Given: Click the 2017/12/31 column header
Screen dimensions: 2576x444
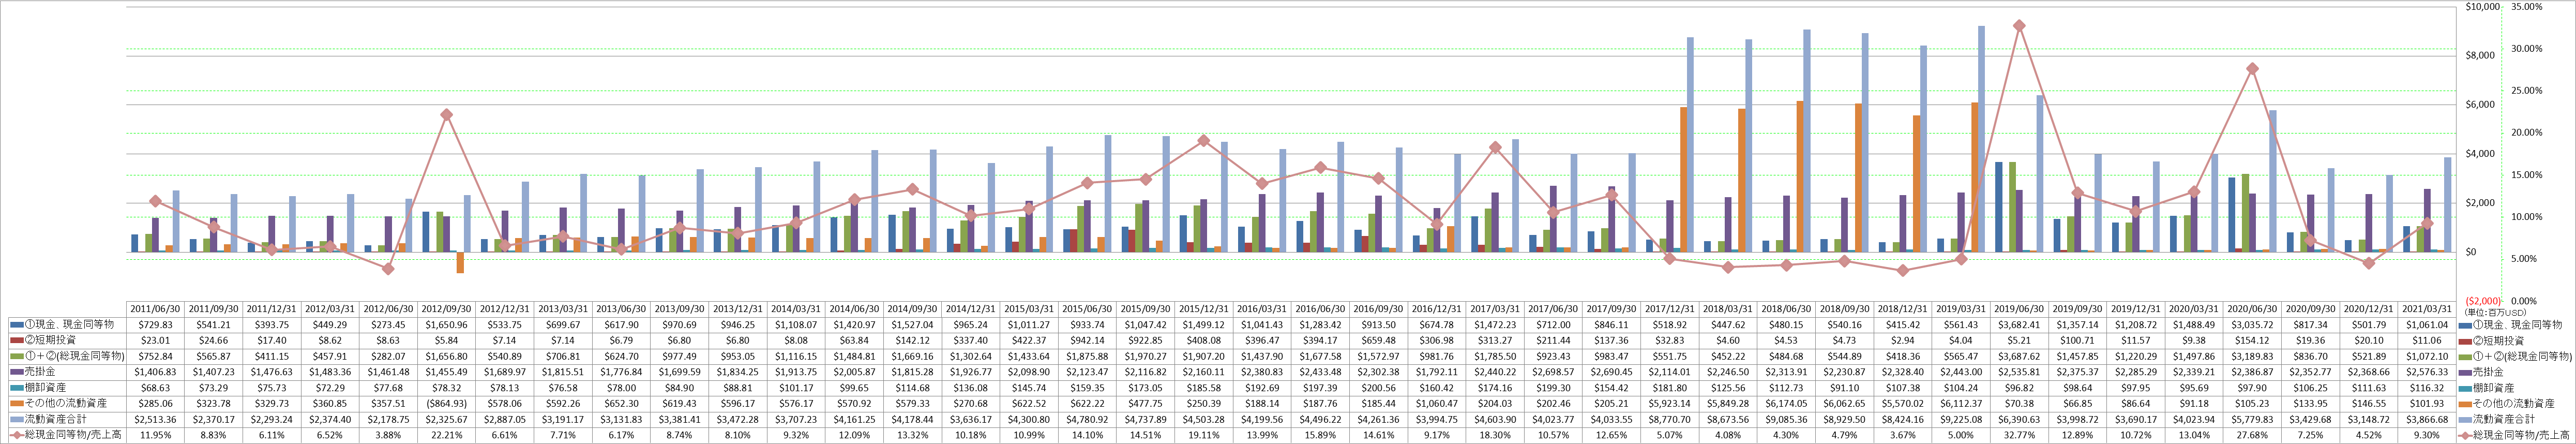Looking at the screenshot, I should pyautogui.click(x=1670, y=309).
